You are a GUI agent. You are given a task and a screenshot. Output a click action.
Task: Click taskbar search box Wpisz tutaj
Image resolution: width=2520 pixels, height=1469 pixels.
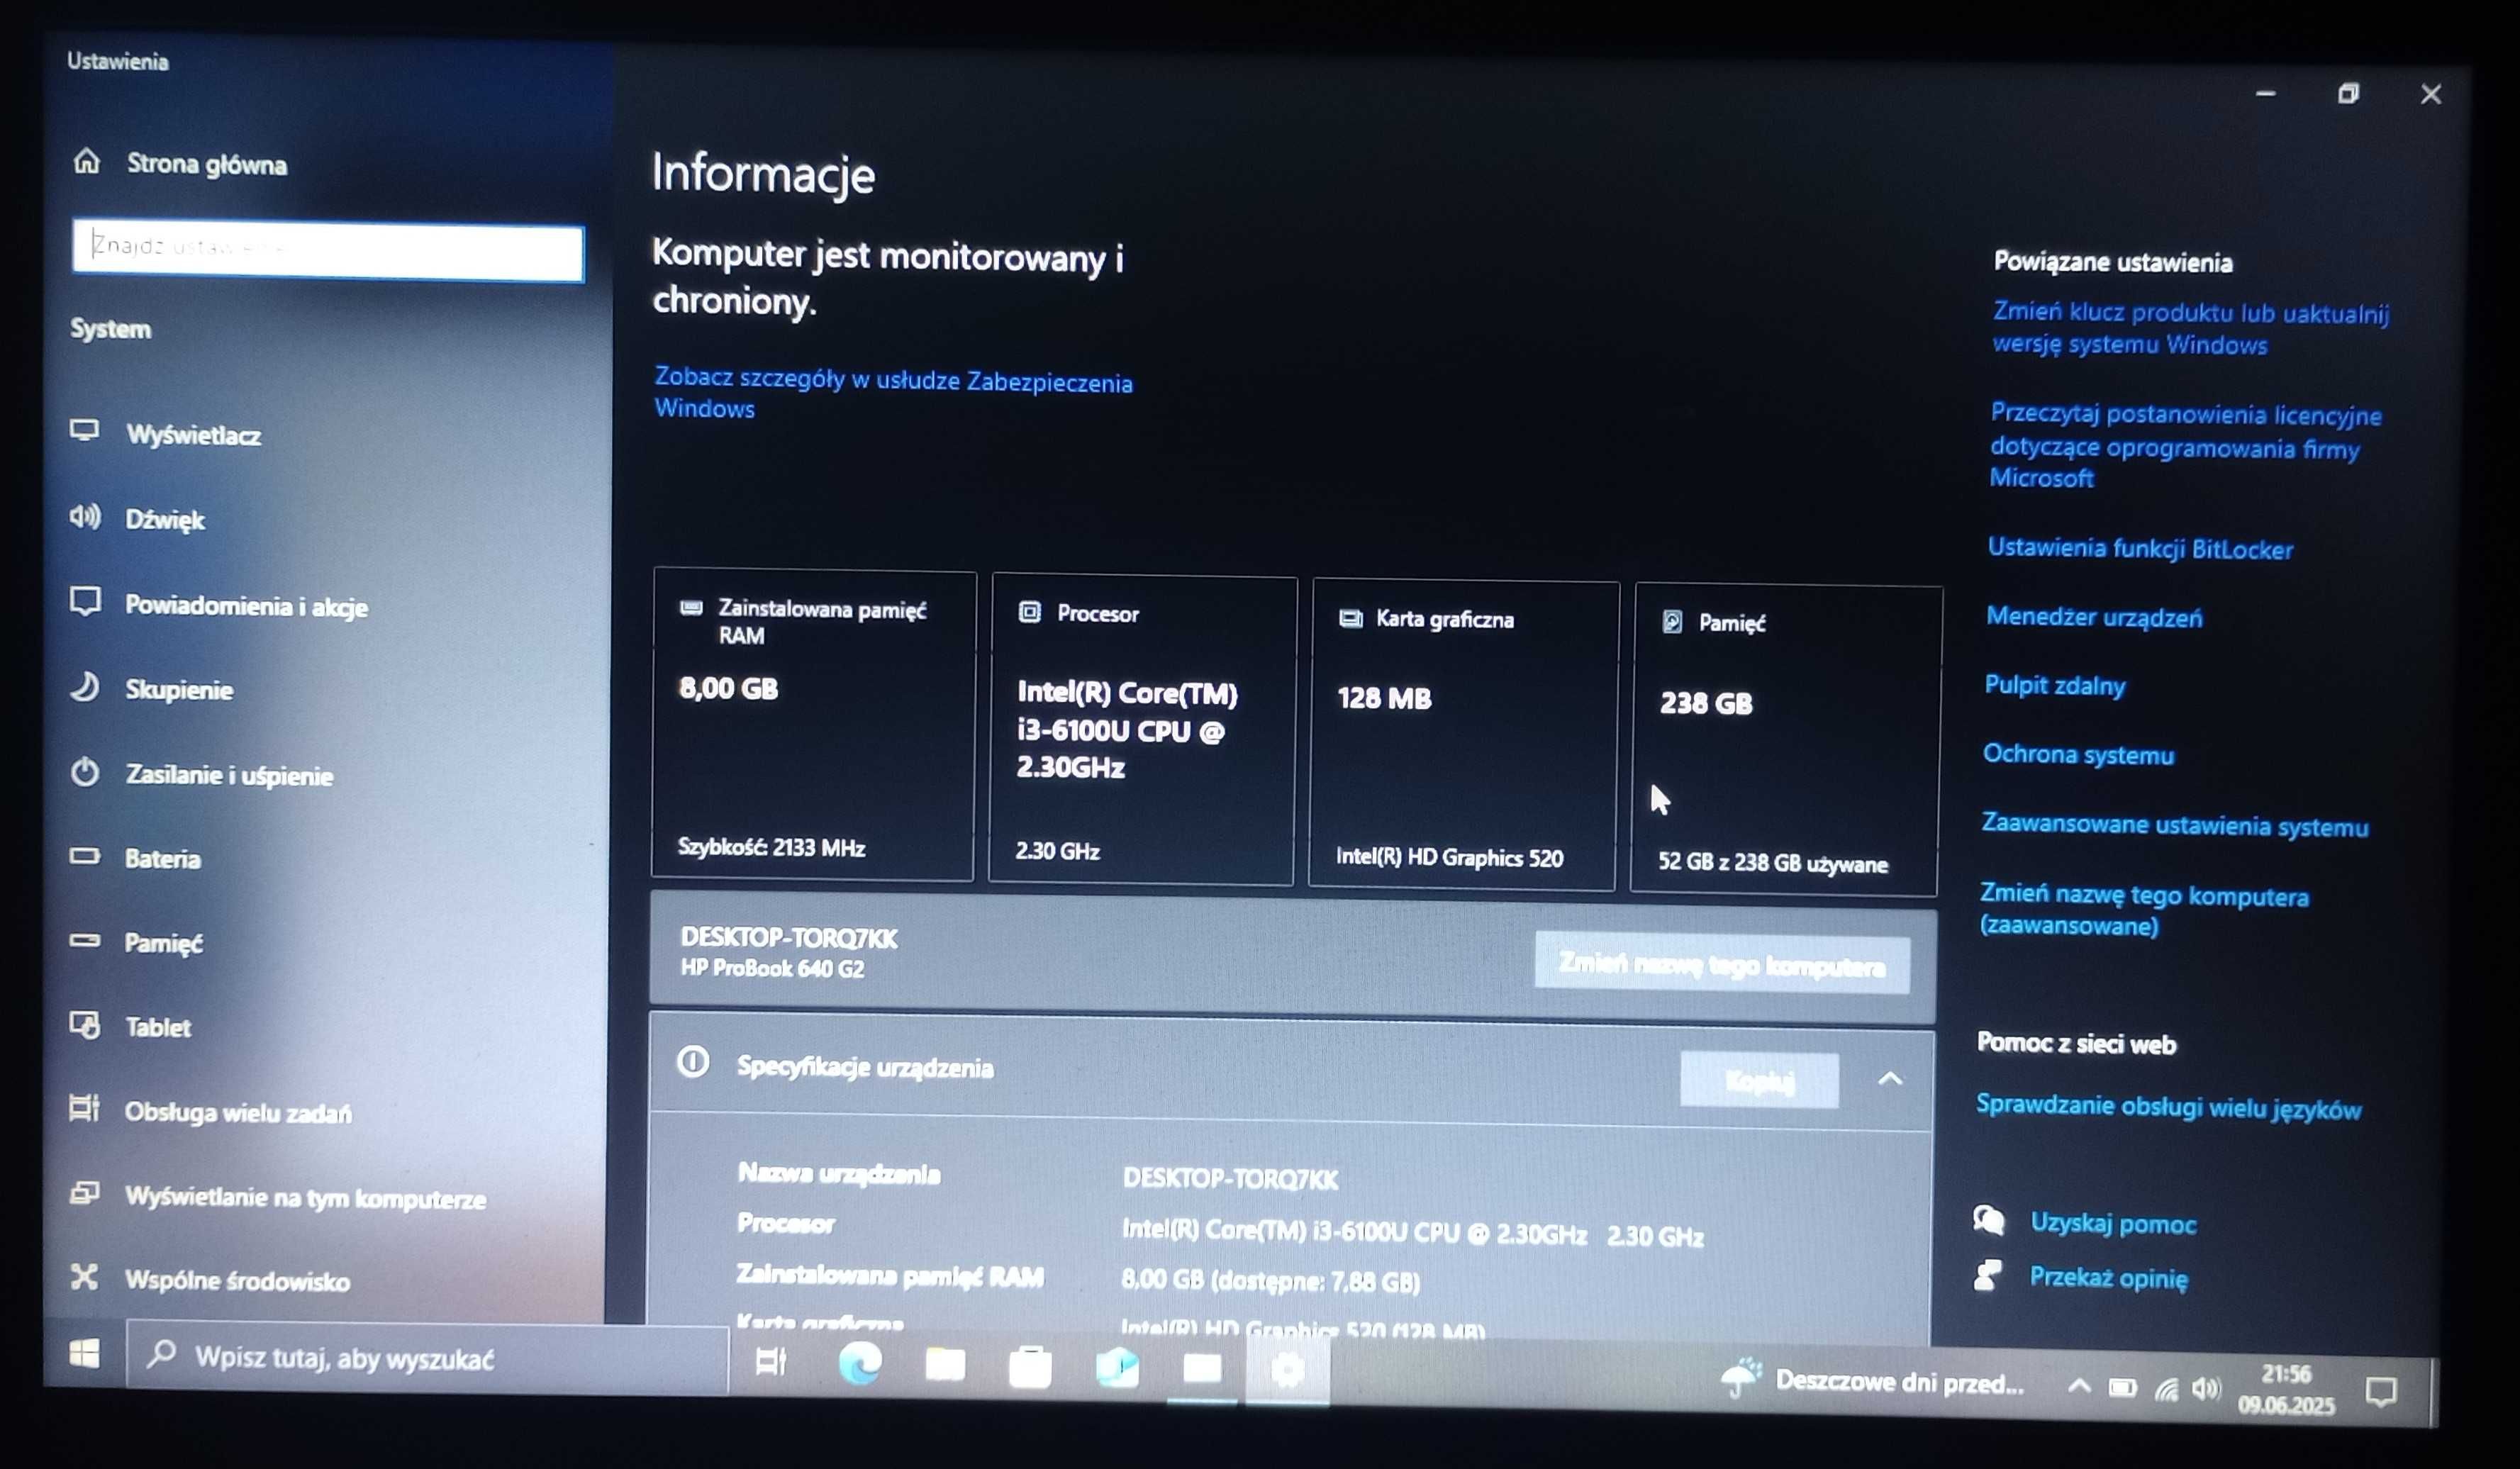428,1357
